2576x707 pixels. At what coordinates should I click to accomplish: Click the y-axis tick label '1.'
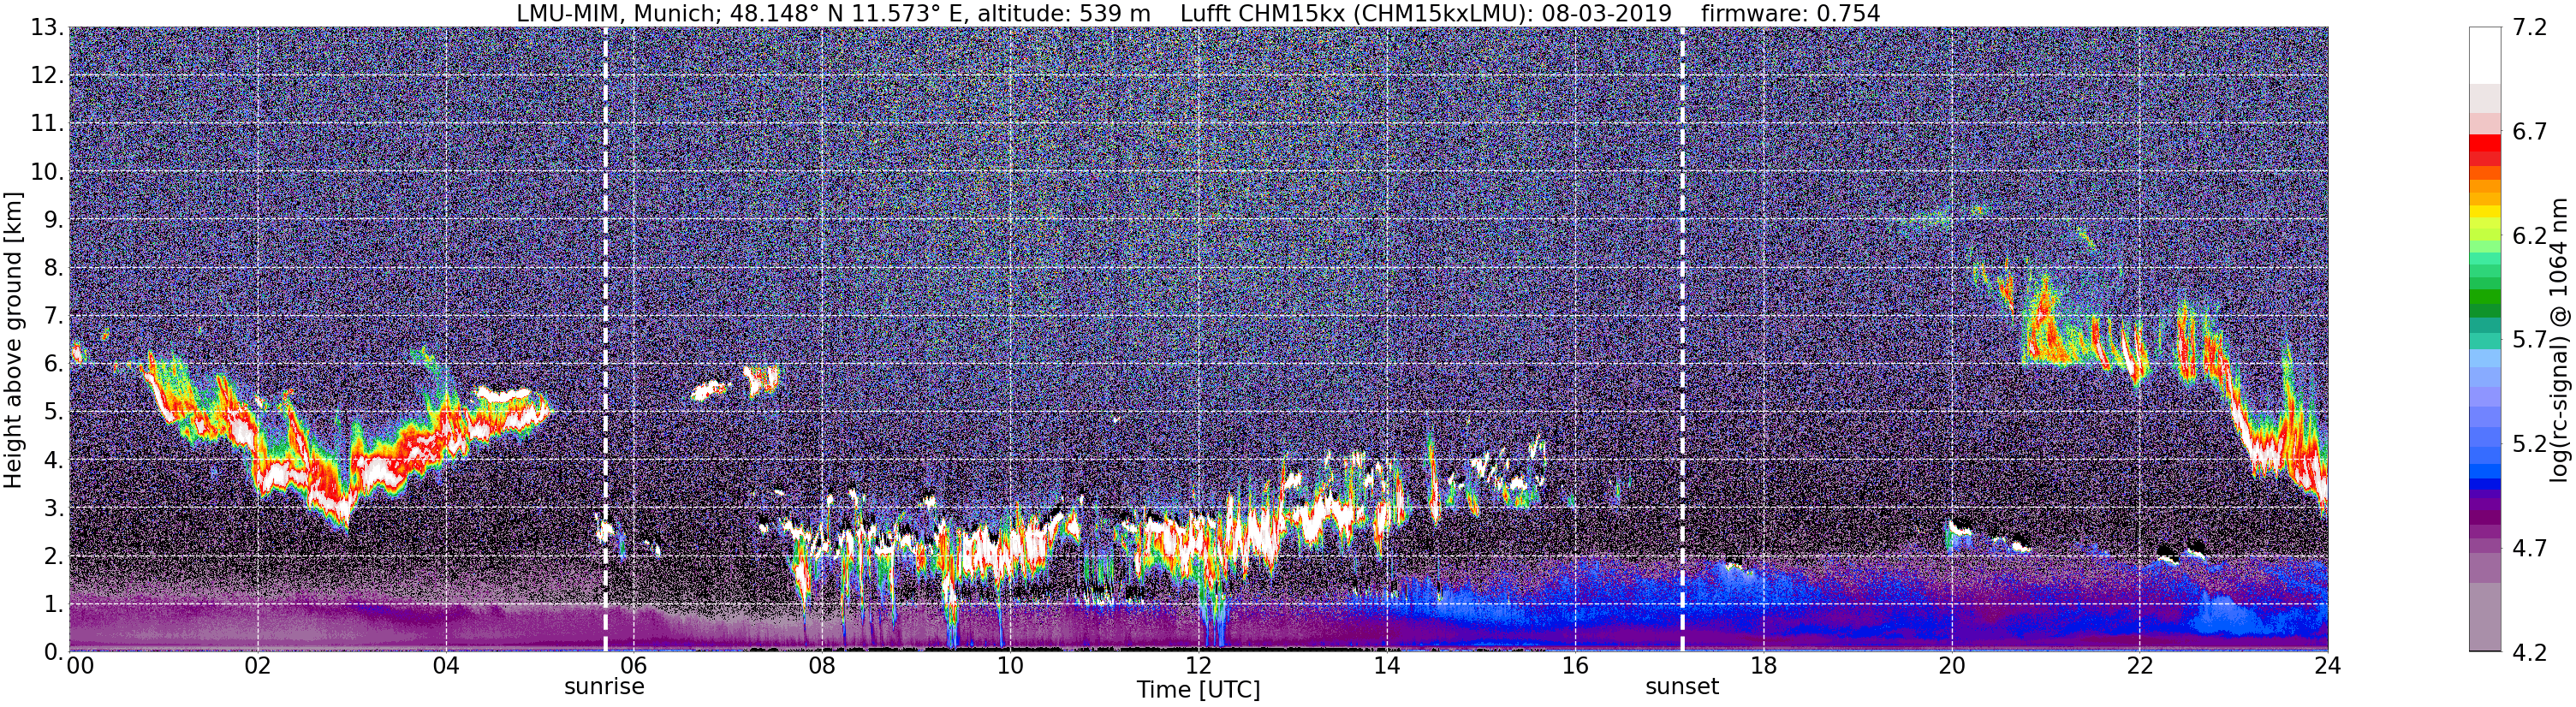[53, 604]
